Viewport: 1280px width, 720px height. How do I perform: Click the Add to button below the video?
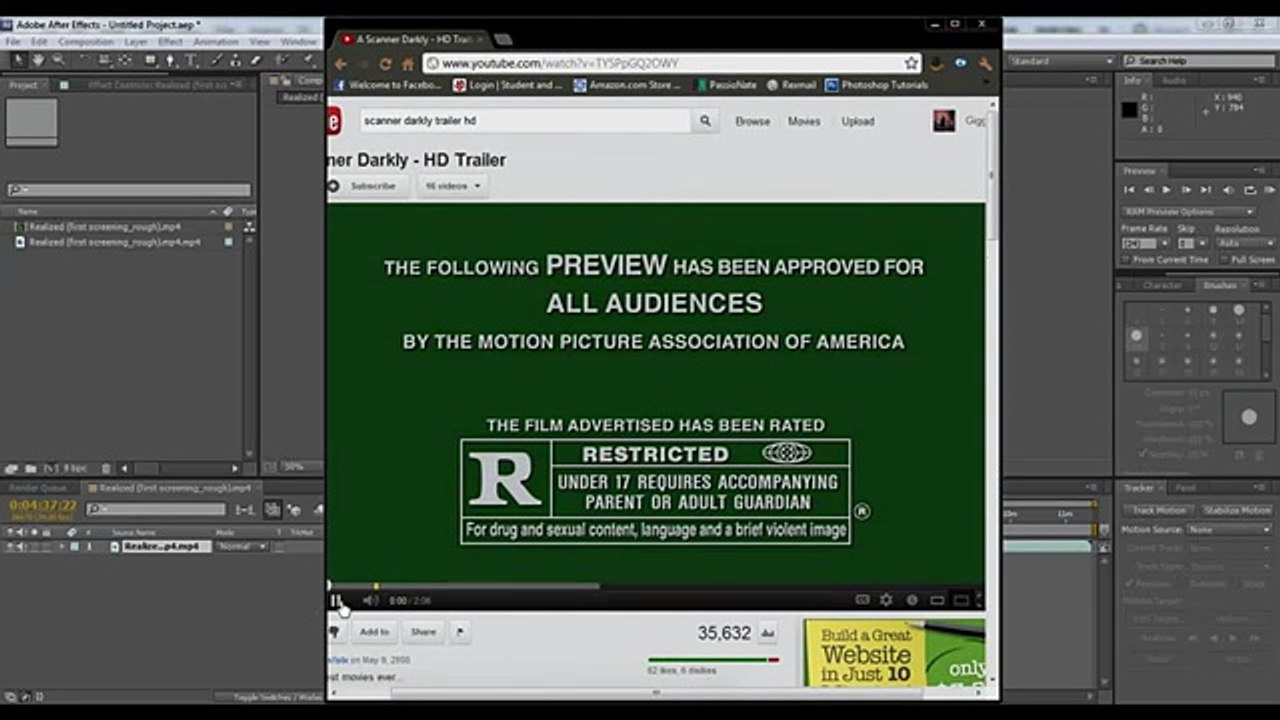tap(375, 632)
